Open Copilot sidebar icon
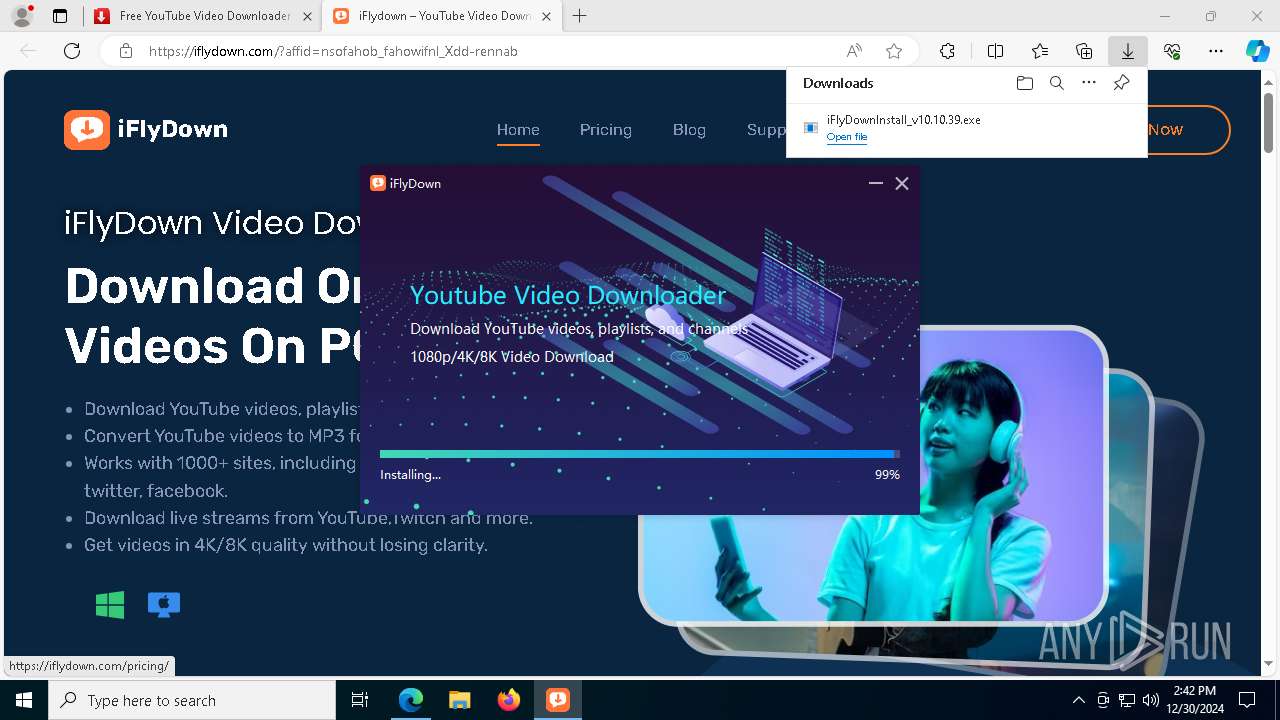This screenshot has width=1280, height=720. 1257,51
